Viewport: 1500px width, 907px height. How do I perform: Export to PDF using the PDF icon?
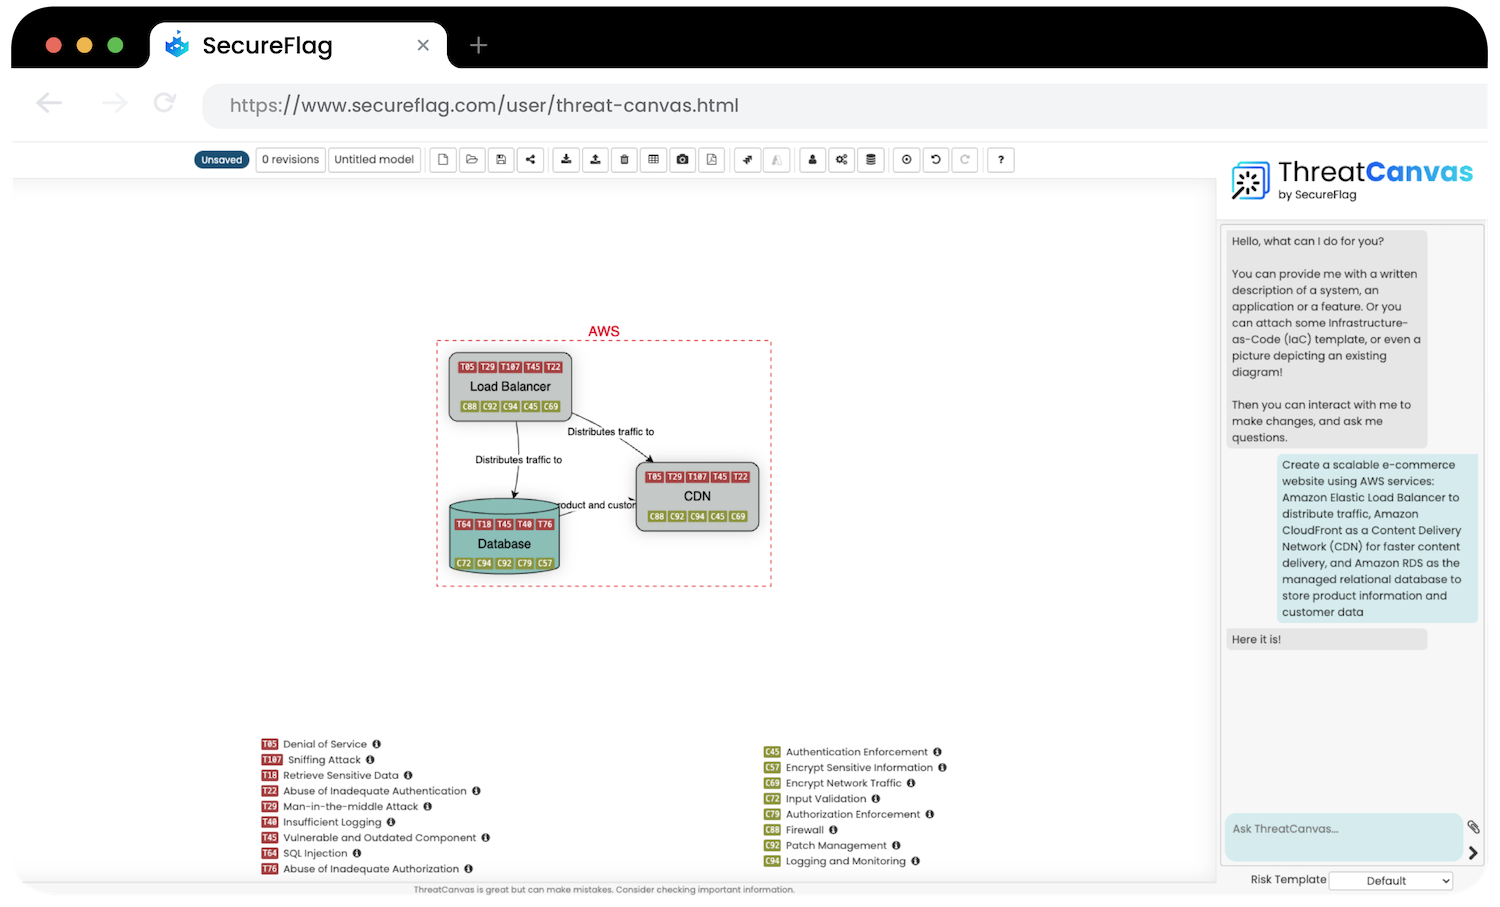711,160
